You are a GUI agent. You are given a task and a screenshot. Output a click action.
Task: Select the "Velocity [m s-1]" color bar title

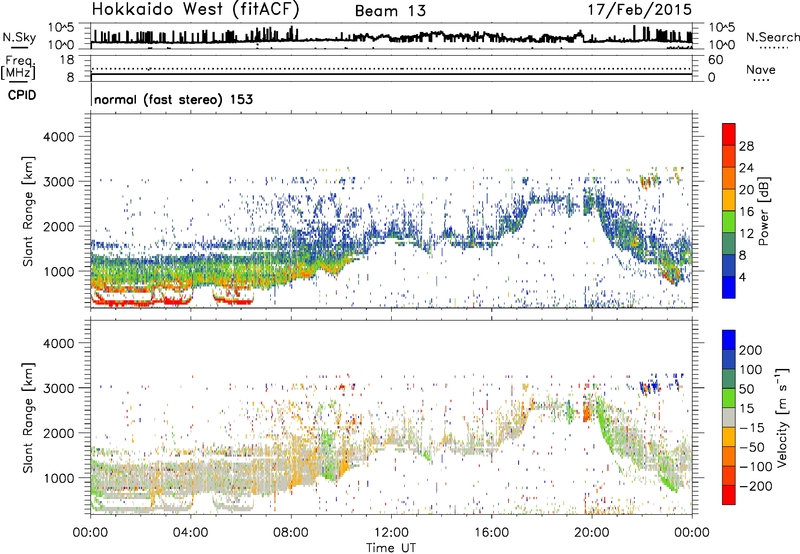782,417
